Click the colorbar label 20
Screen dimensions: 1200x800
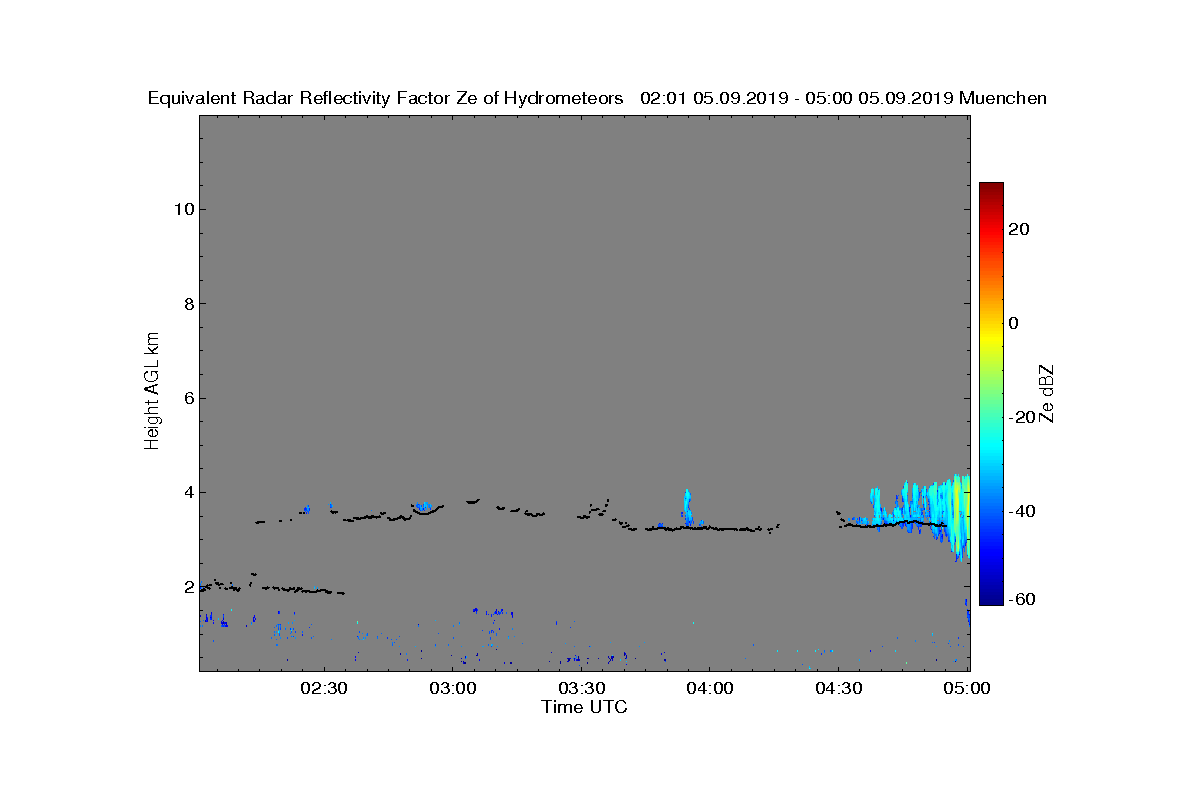(x=1019, y=229)
